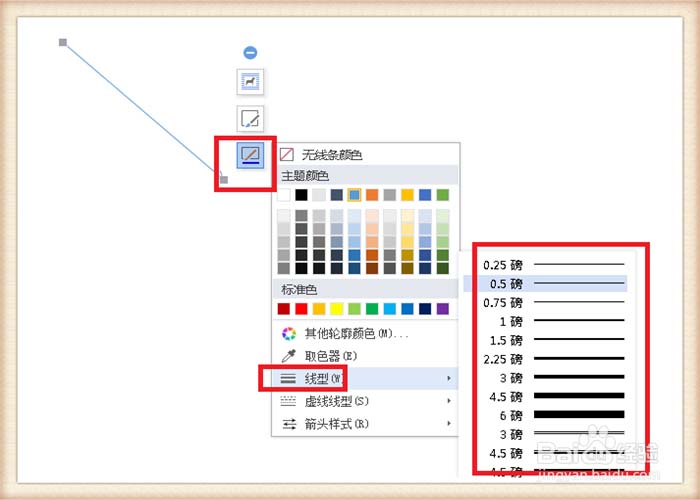Viewport: 700px width, 500px height.
Task: Set line weight to 2.25 磅
Action: click(553, 358)
